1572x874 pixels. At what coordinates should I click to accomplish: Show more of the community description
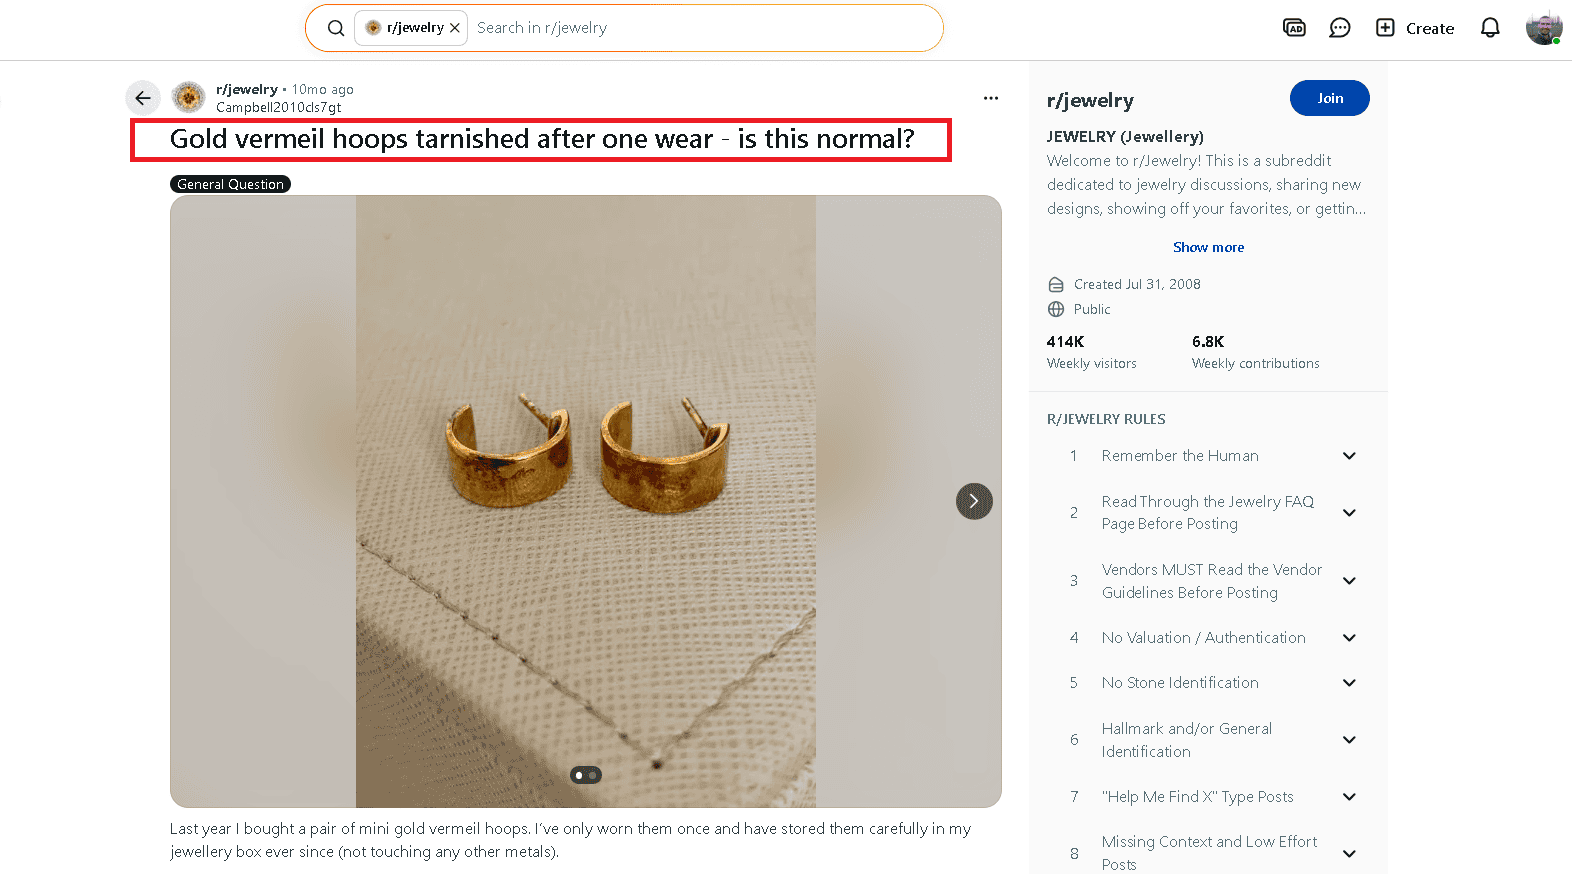[1208, 246]
